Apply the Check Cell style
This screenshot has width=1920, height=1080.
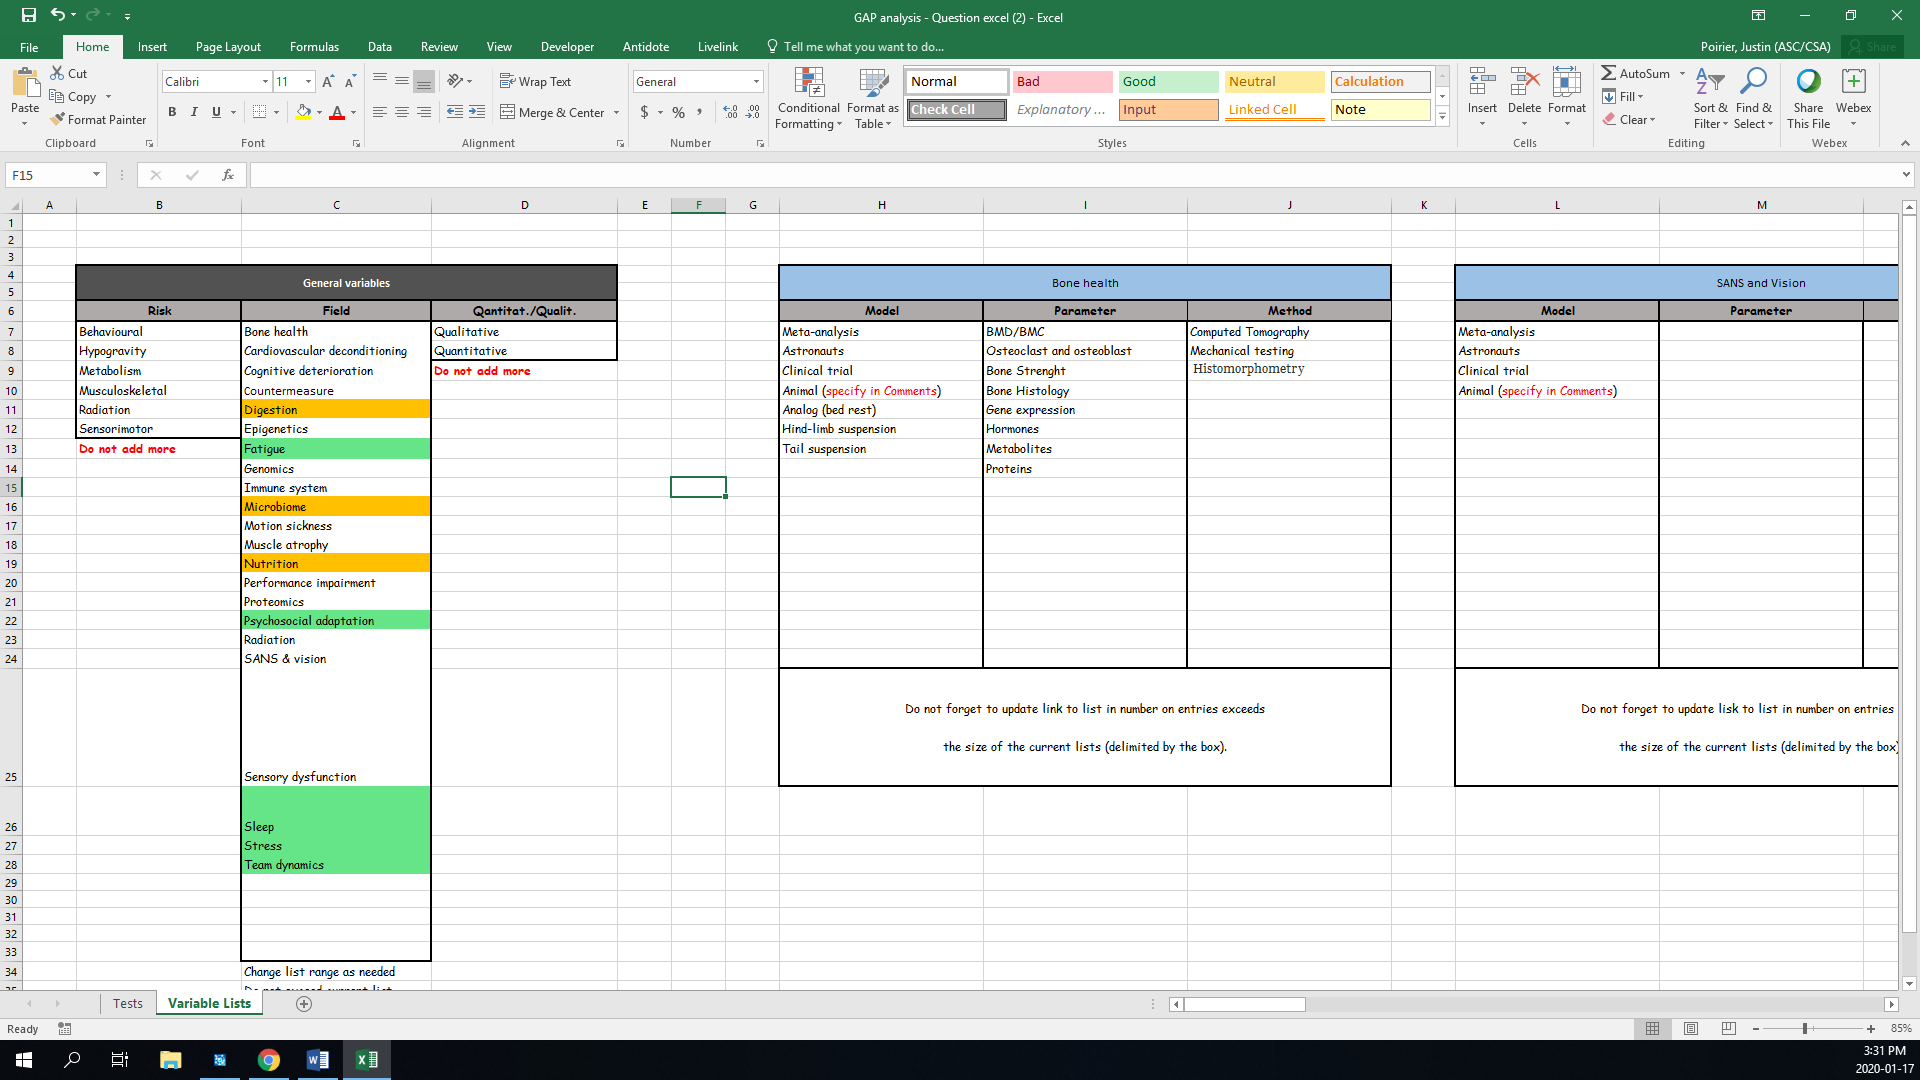pos(957,109)
